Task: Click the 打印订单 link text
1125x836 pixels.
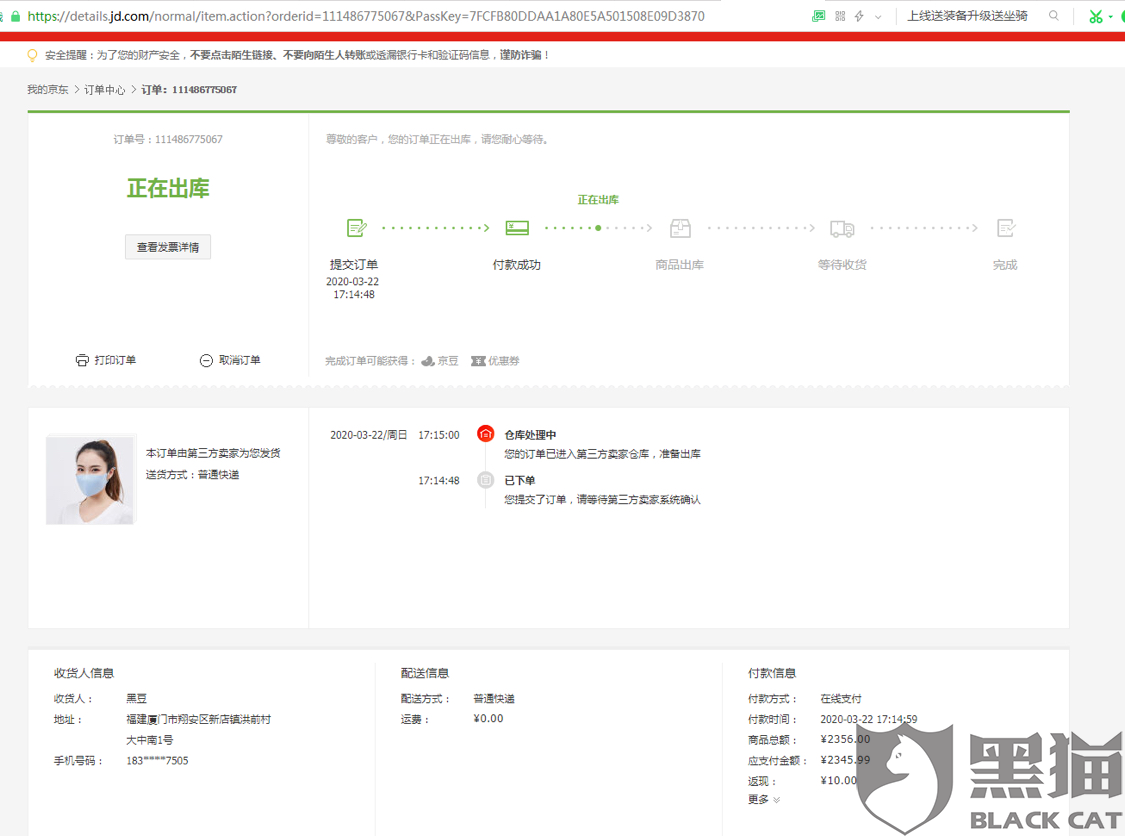Action: pyautogui.click(x=115, y=360)
